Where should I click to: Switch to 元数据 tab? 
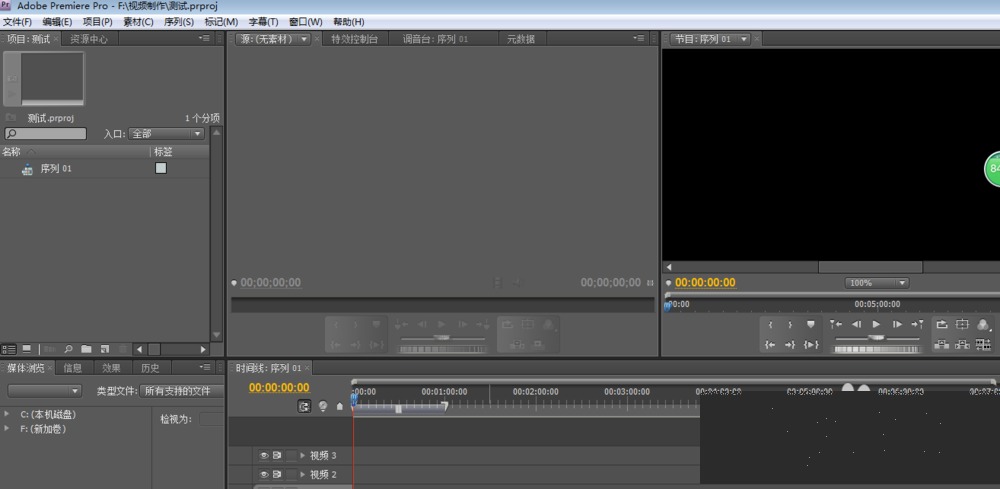coord(521,39)
